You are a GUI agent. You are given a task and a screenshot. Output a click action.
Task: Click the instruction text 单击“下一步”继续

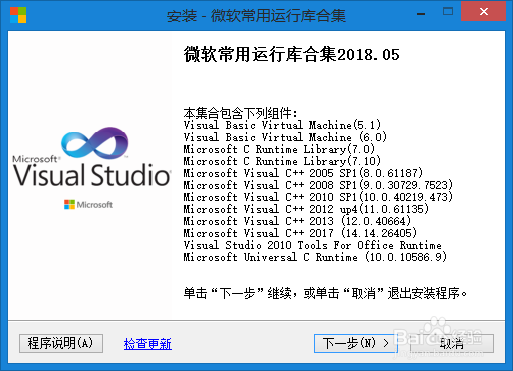click(237, 293)
